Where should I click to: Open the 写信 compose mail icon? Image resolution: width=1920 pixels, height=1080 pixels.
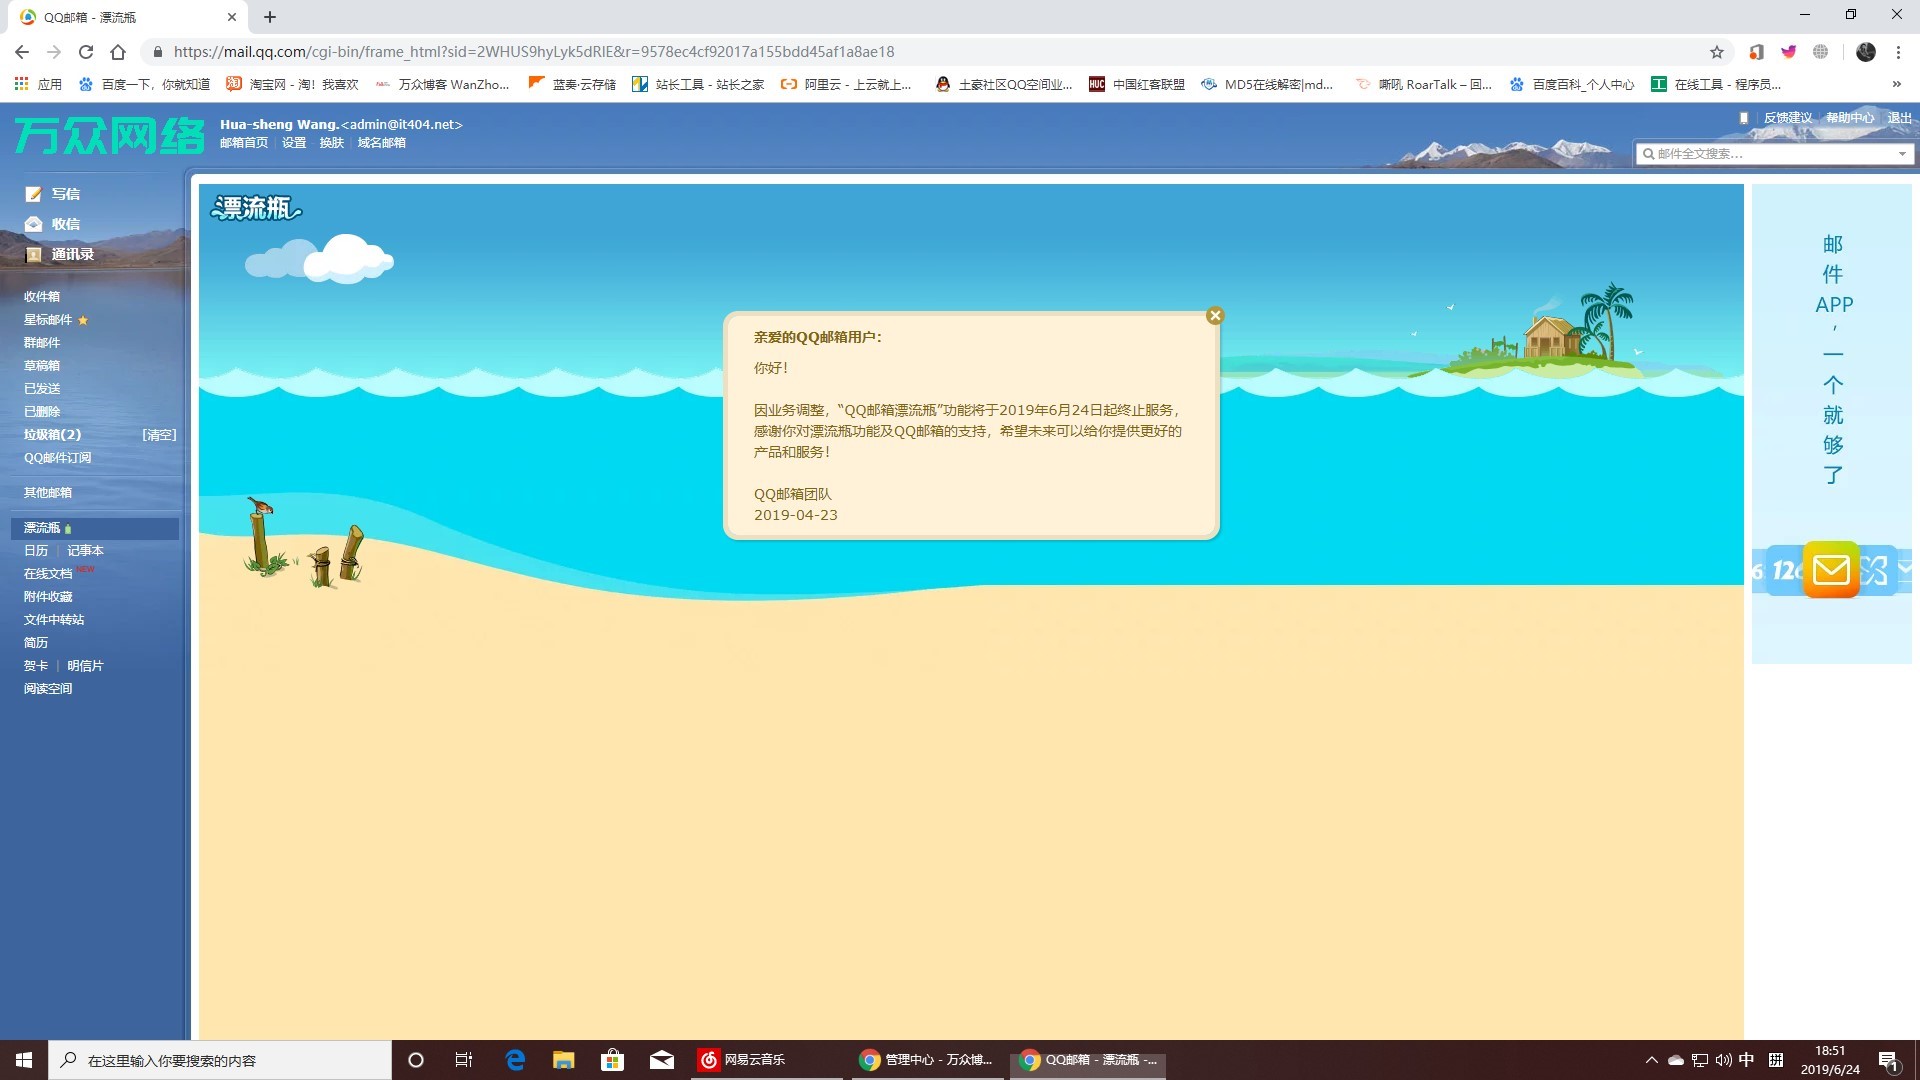pos(34,194)
